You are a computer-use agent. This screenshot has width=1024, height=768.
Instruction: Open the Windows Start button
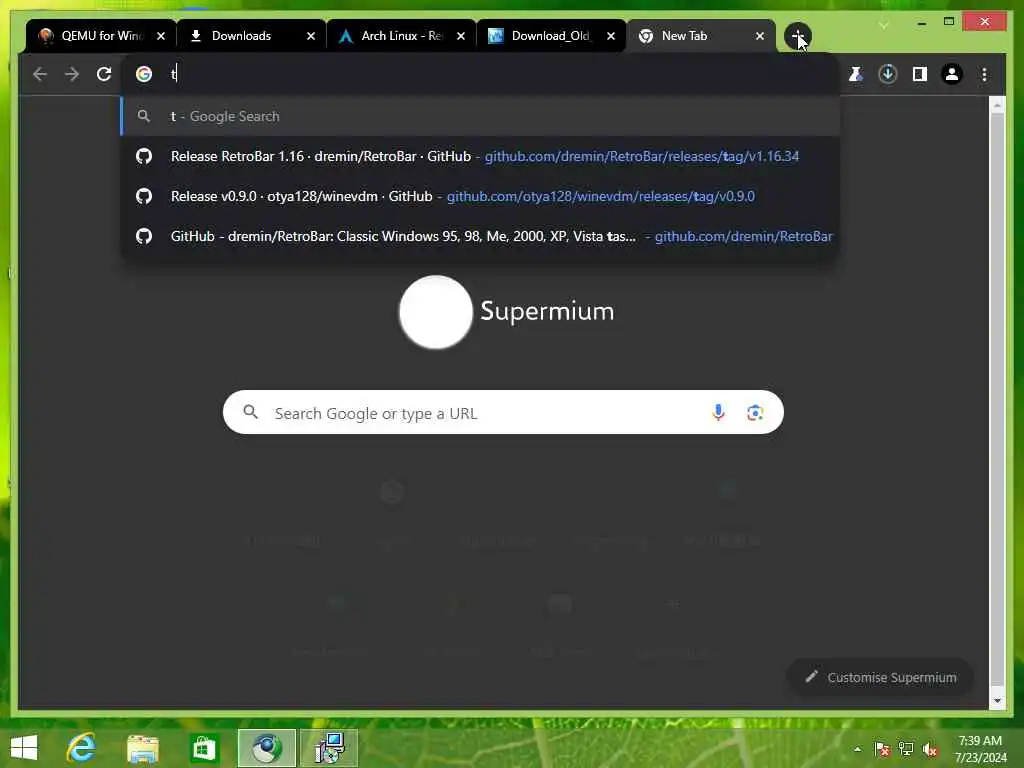coord(24,748)
